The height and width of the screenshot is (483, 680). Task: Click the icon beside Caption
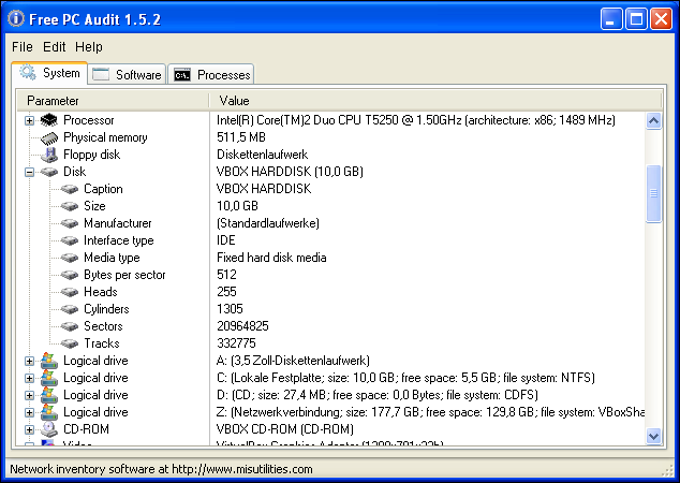[x=69, y=189]
